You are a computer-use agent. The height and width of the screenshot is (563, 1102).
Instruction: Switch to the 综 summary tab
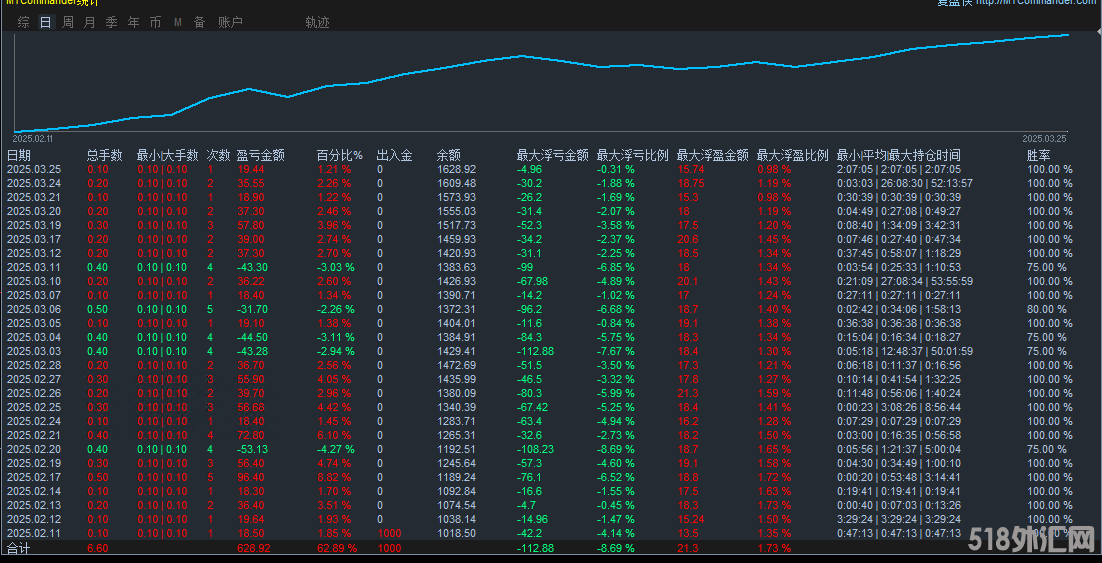point(24,22)
